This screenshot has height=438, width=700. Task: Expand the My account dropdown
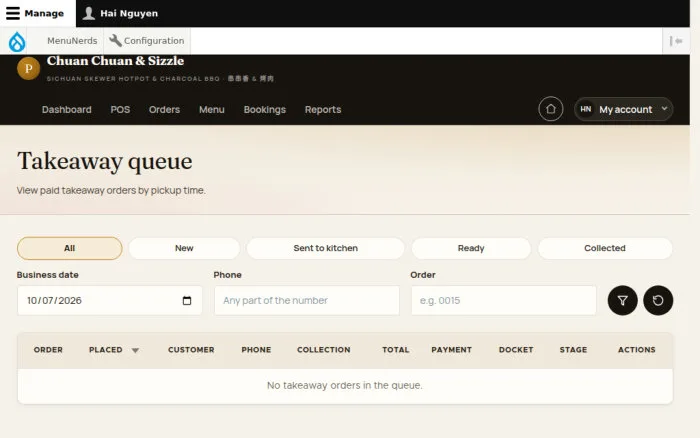point(624,109)
